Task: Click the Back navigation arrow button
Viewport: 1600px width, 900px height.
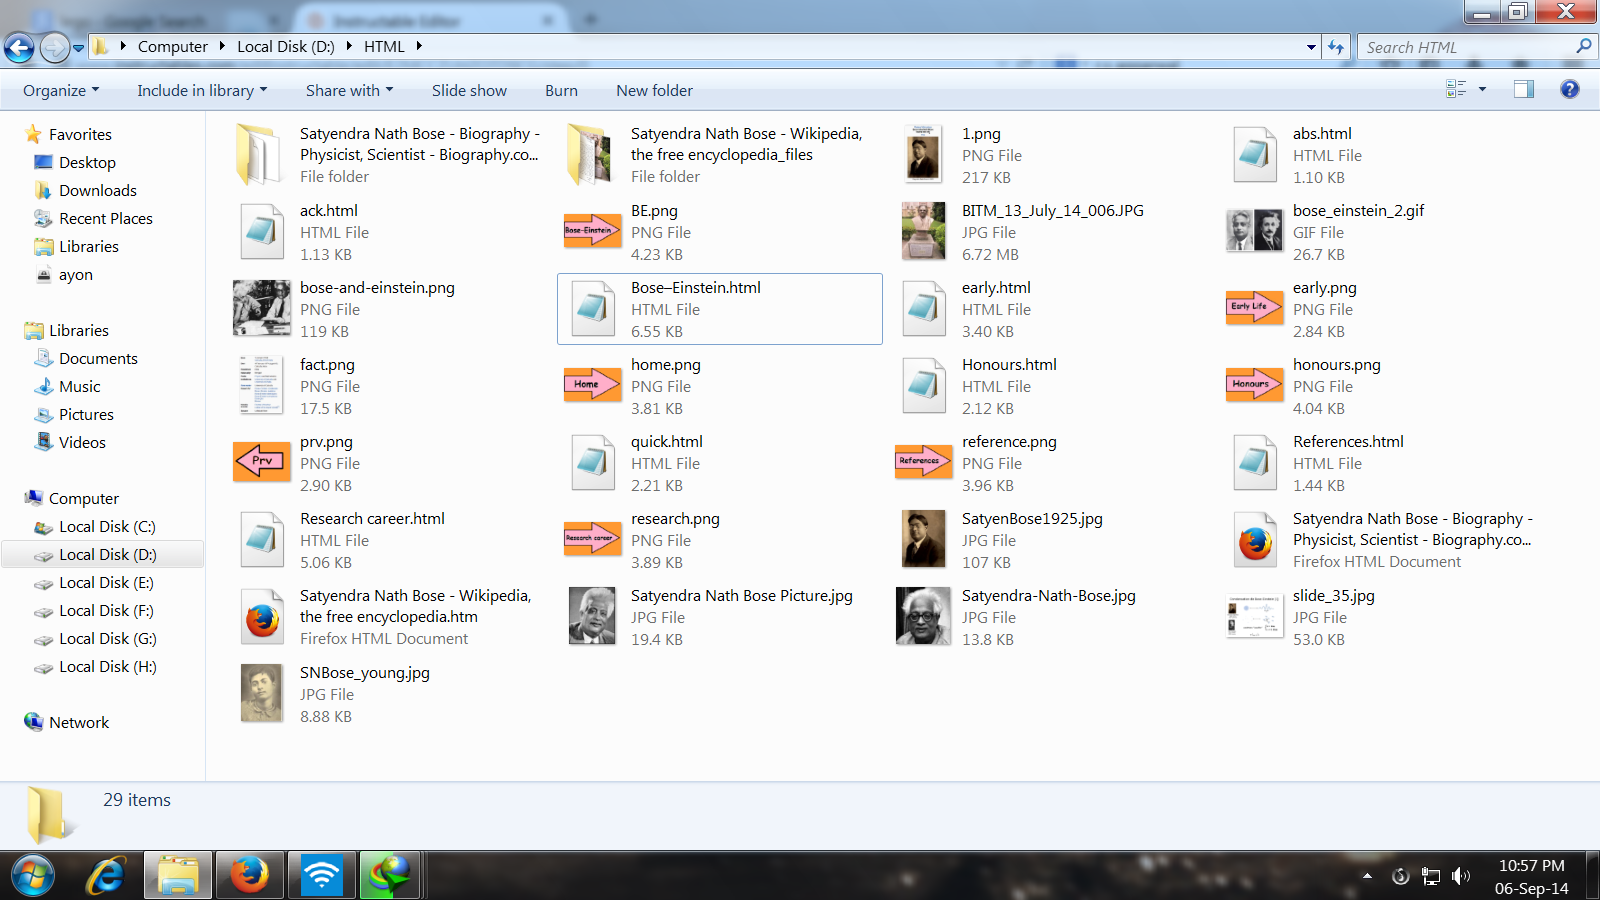Action: click(19, 47)
